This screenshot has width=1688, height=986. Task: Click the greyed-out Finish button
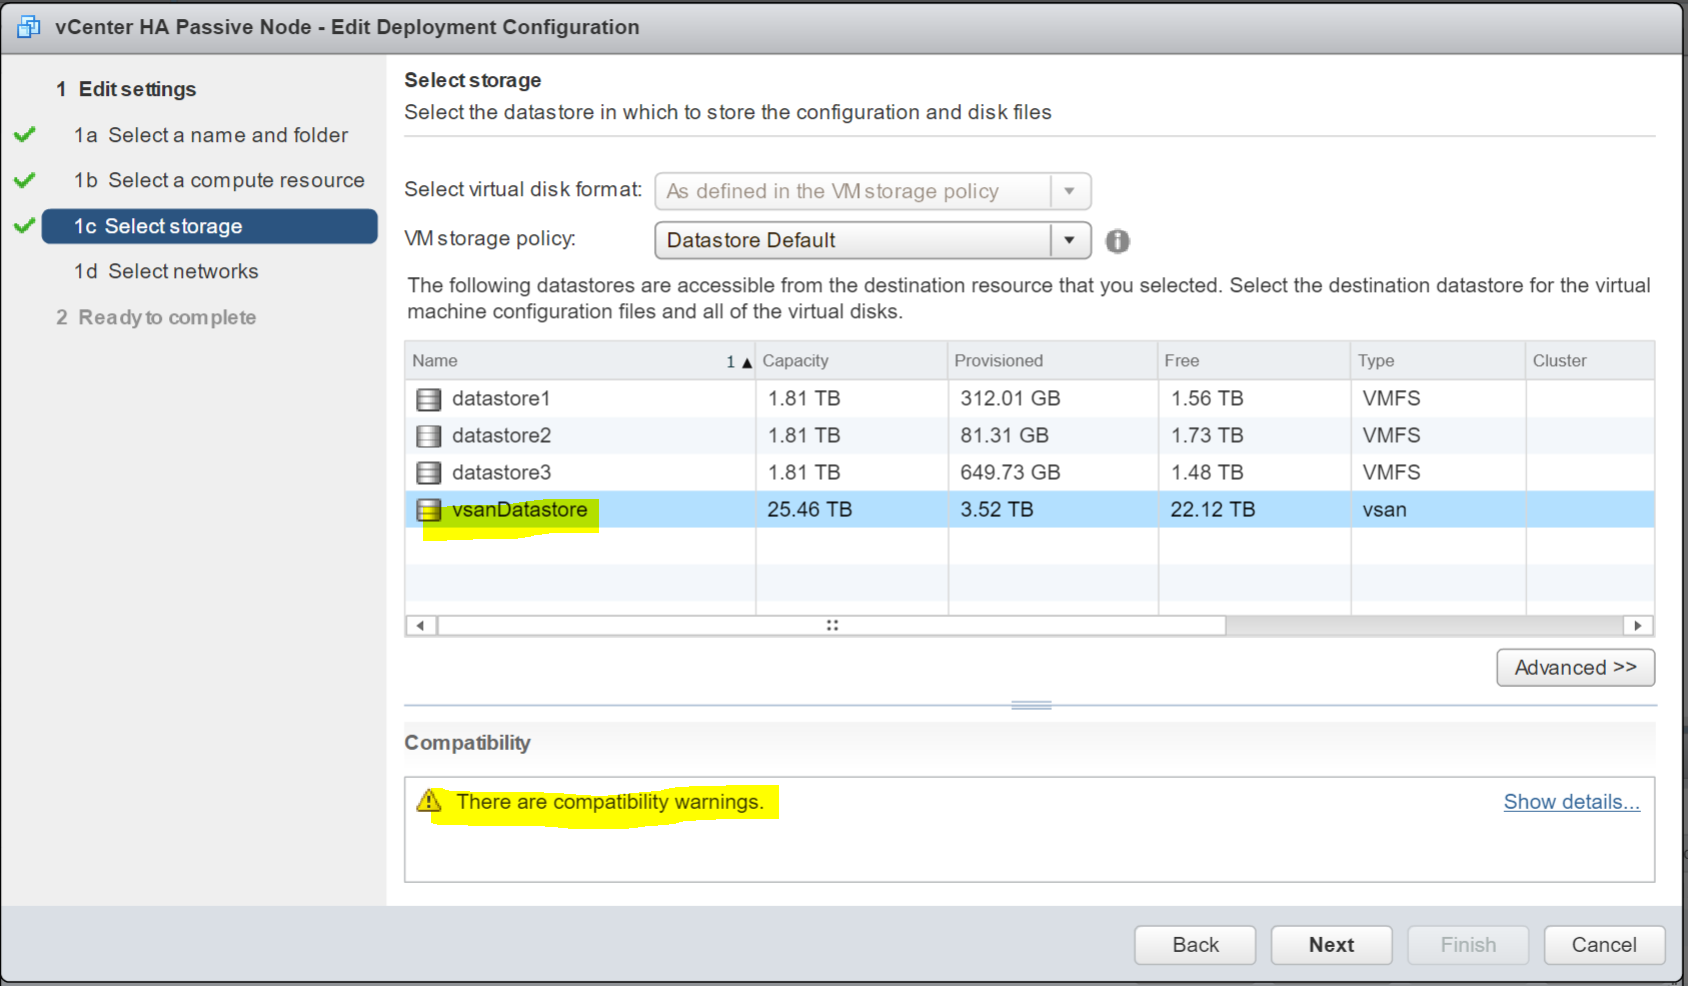click(x=1468, y=944)
